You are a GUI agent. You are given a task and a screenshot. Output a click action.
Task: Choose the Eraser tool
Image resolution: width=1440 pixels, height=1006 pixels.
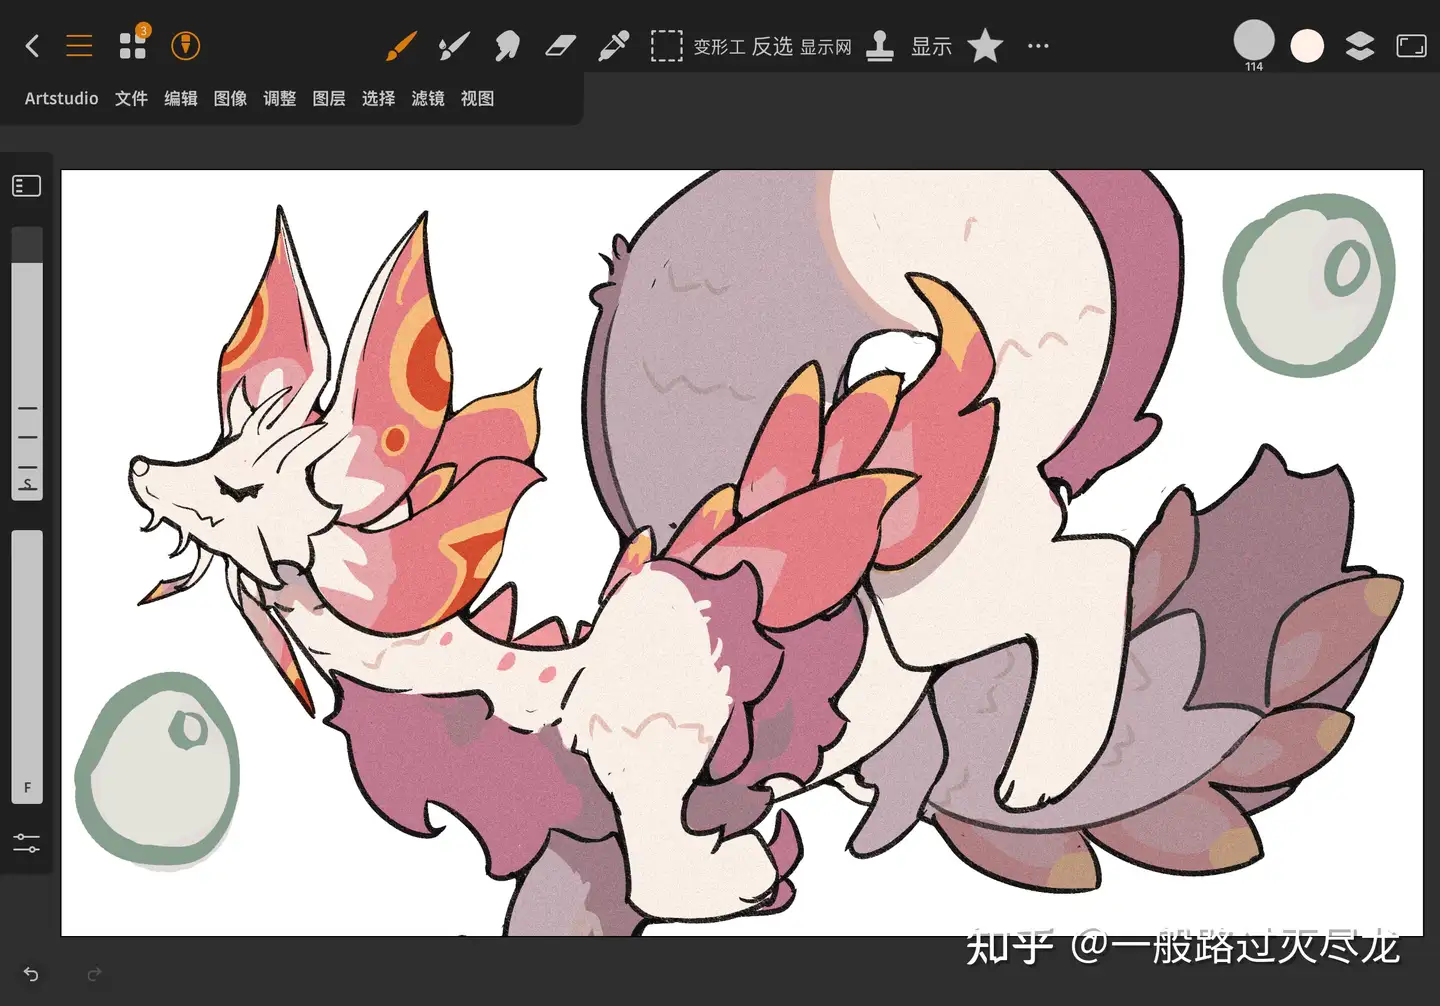(x=560, y=46)
